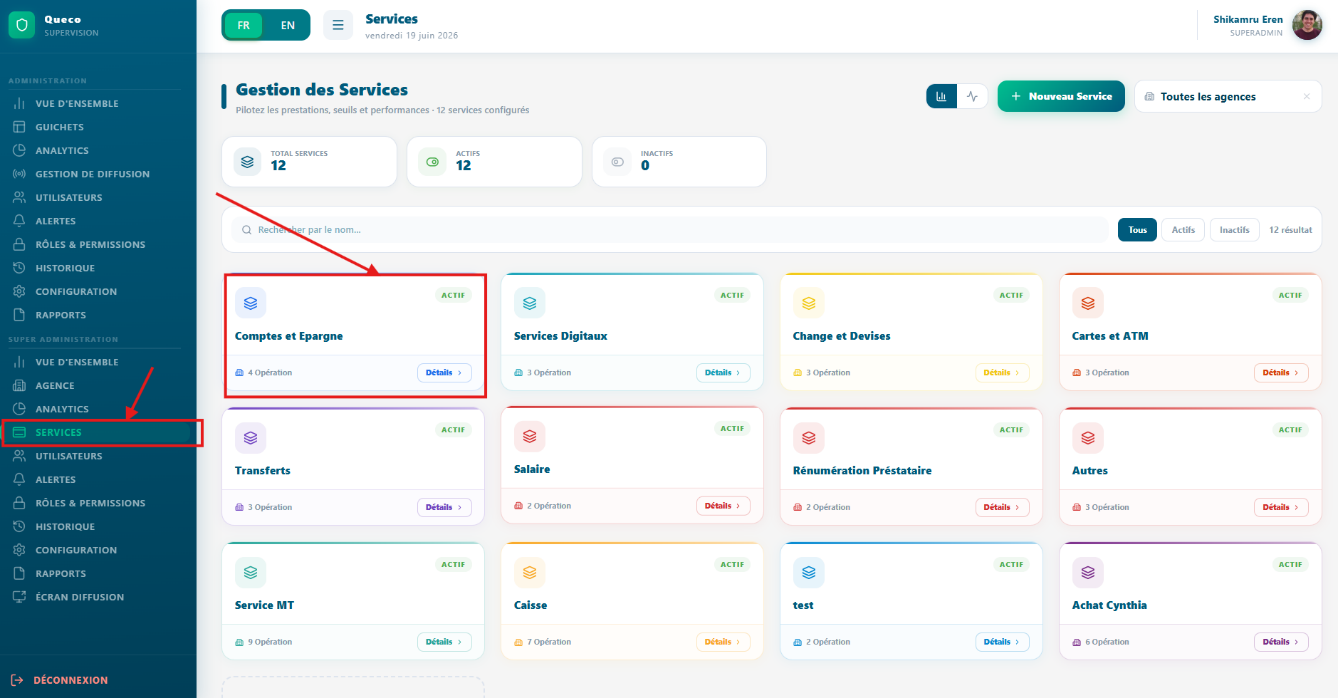
Task: Select the bar chart view icon
Action: (x=942, y=96)
